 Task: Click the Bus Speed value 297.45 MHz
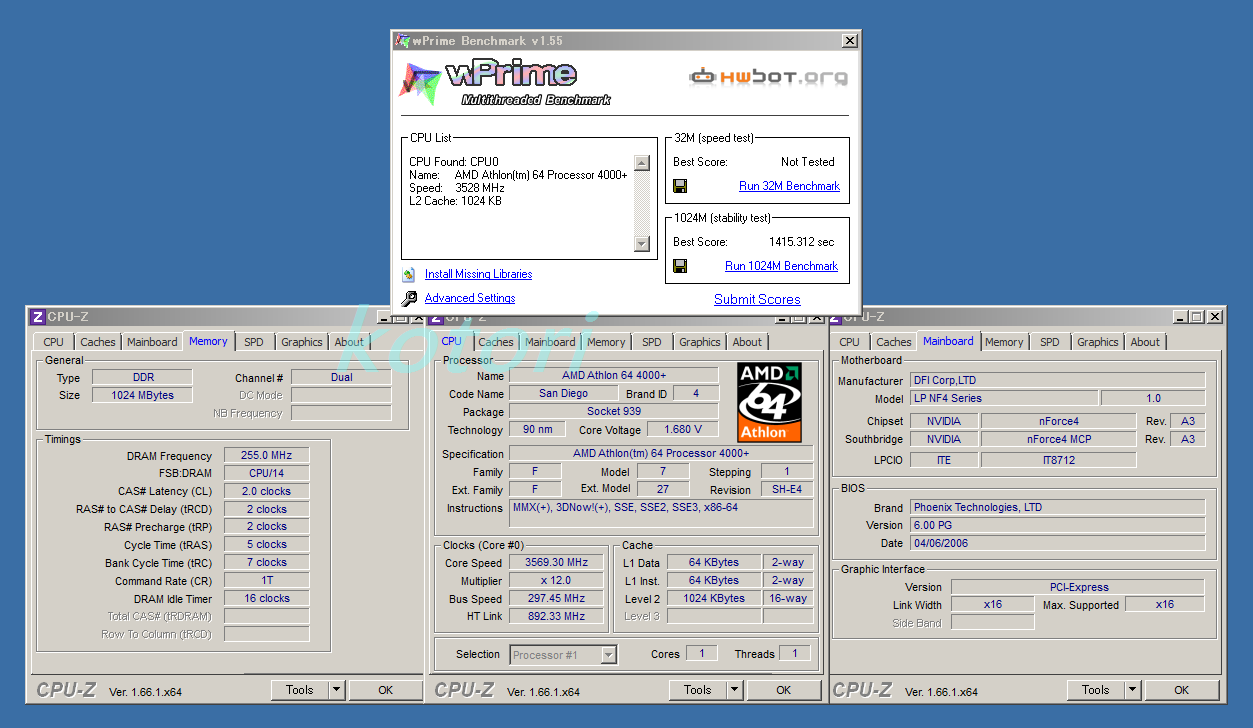coord(556,599)
